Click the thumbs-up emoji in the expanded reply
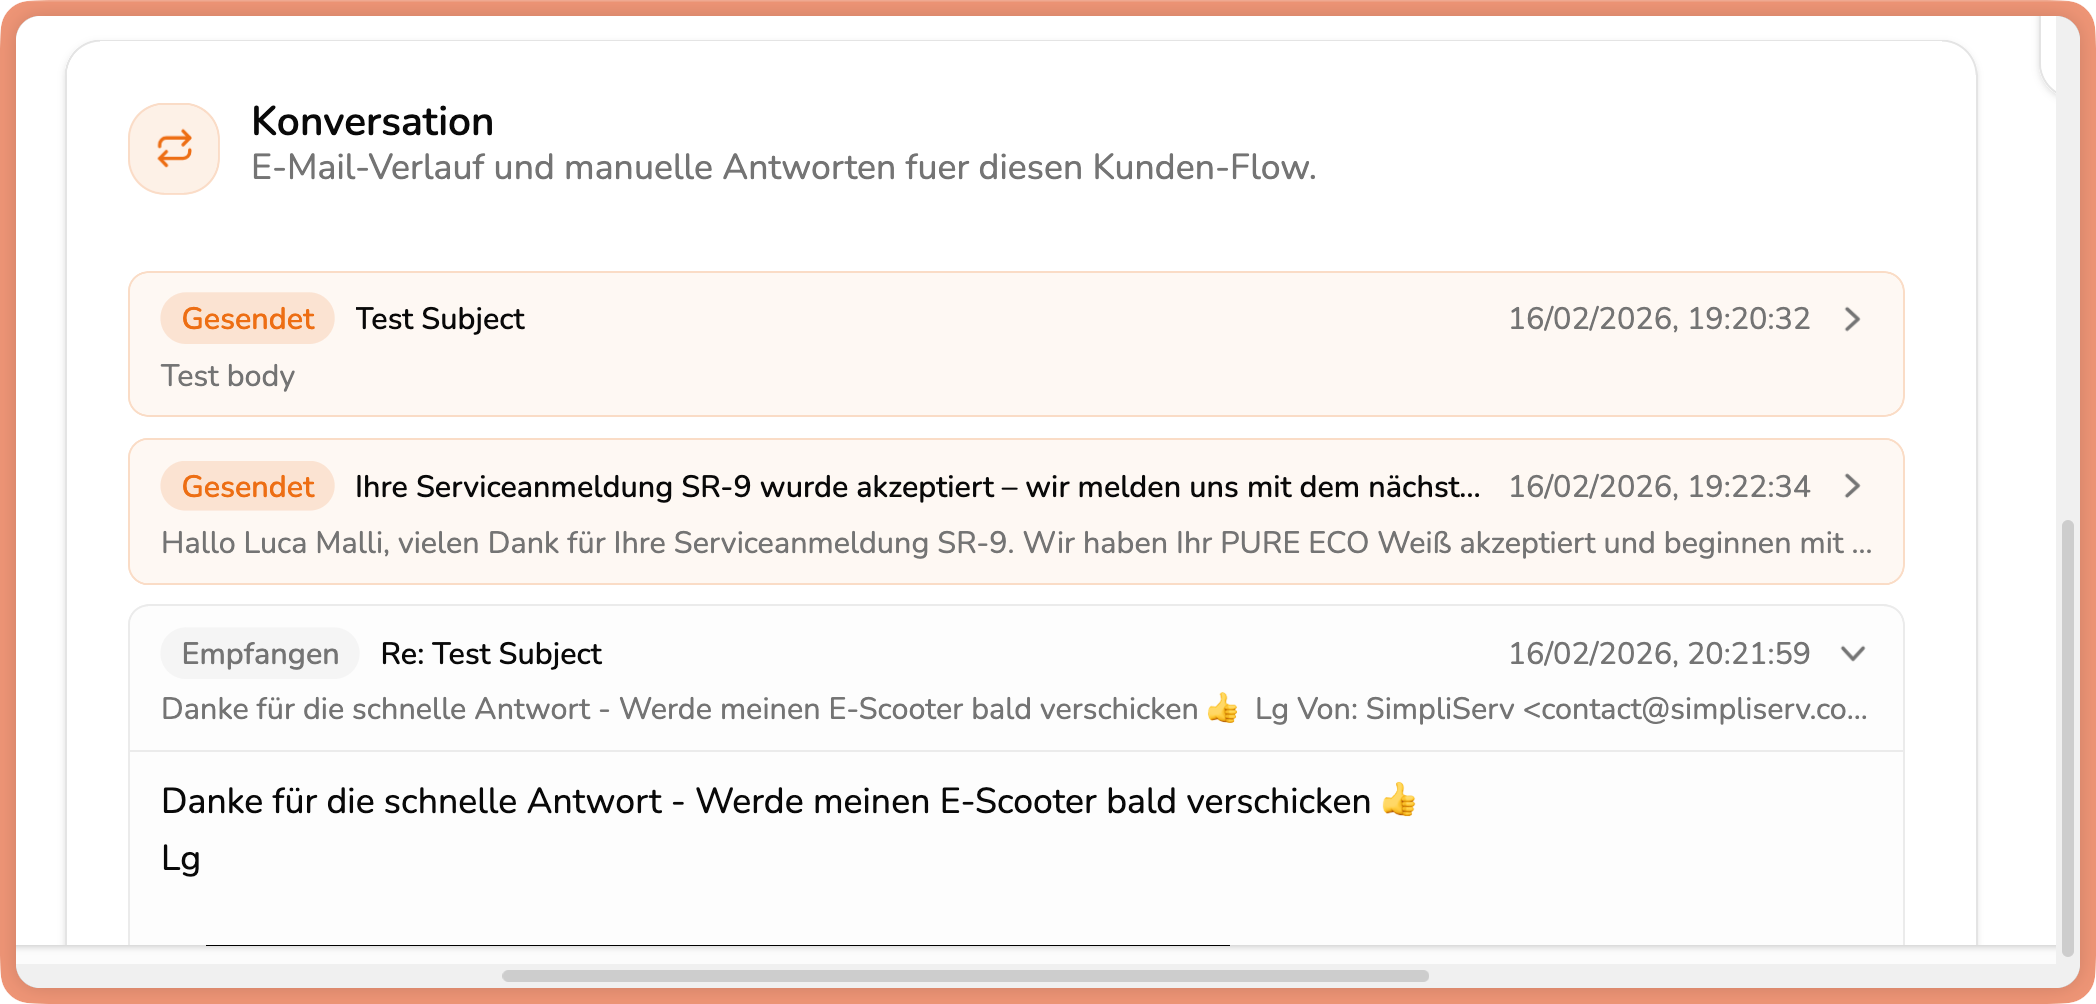The image size is (2096, 1004). [1400, 799]
